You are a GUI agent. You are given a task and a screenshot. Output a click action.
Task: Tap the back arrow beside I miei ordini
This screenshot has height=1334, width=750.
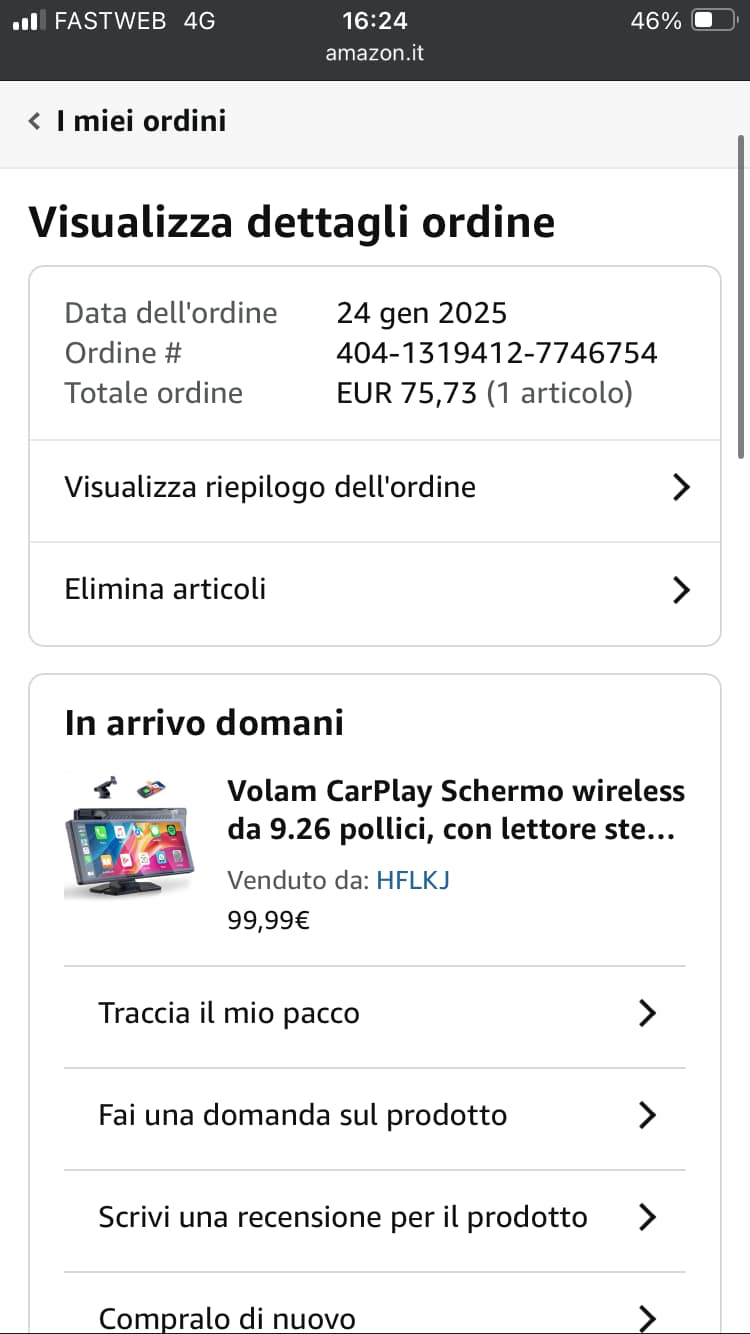click(x=35, y=122)
